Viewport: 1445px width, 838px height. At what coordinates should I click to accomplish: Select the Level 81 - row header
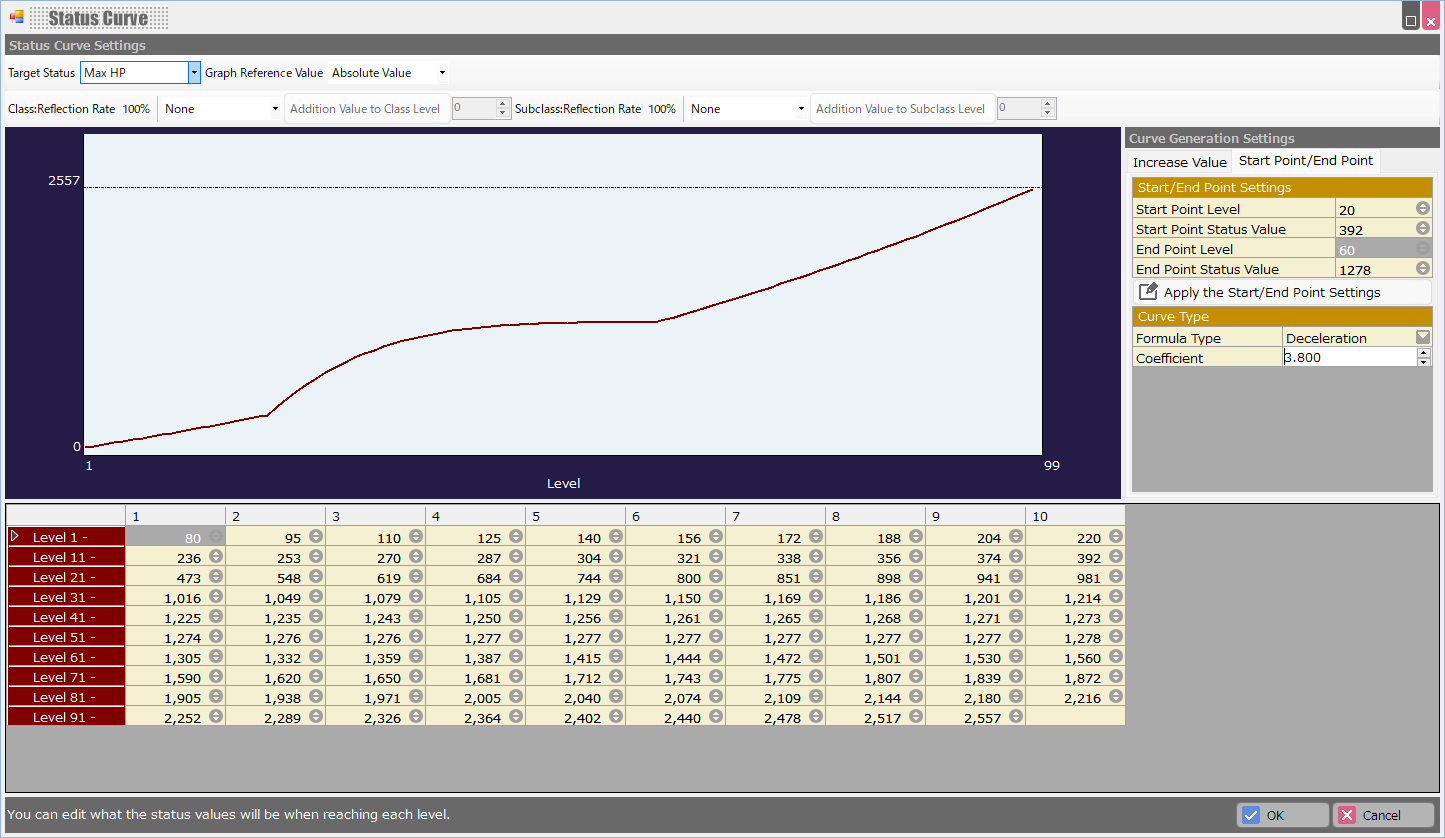point(66,697)
